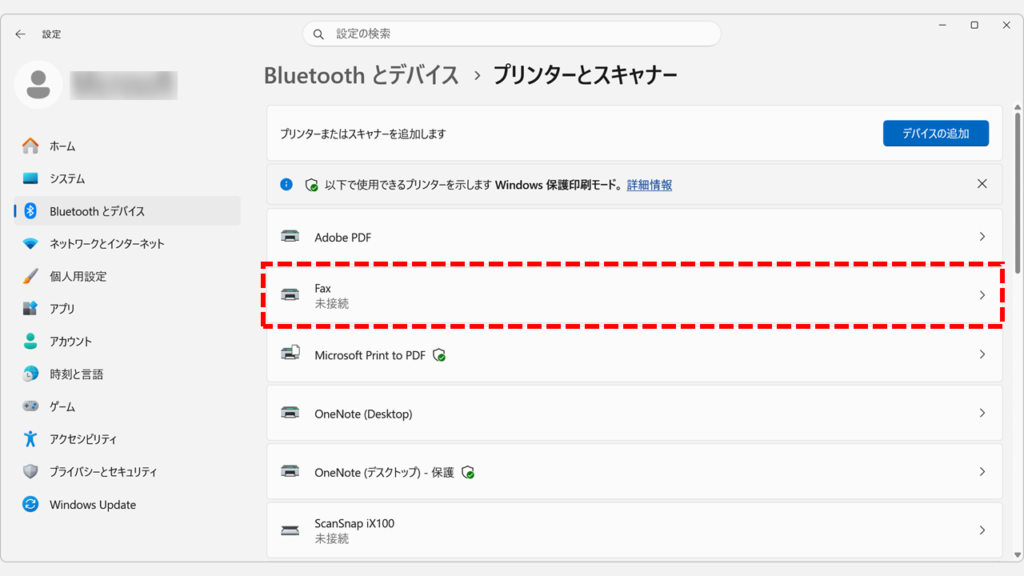The image size is (1024, 576).
Task: Click the protected print shield icon in banner
Action: point(312,185)
